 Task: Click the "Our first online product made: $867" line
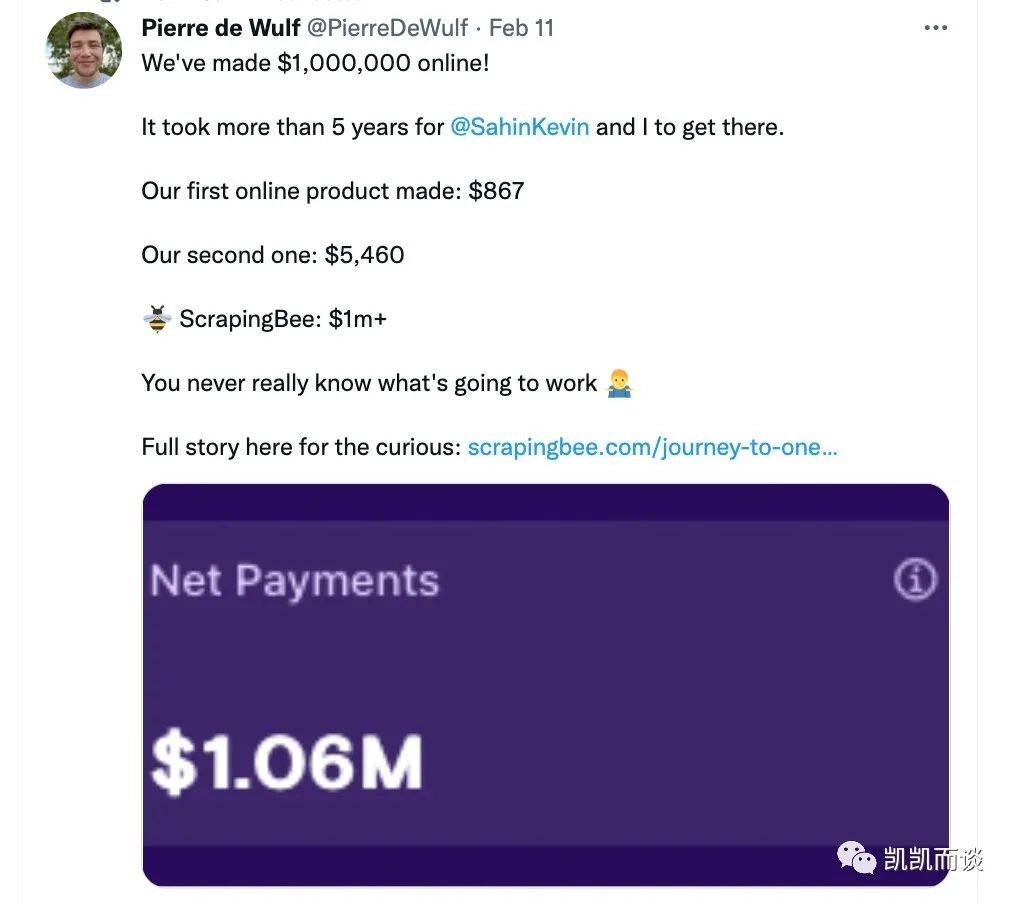332,191
